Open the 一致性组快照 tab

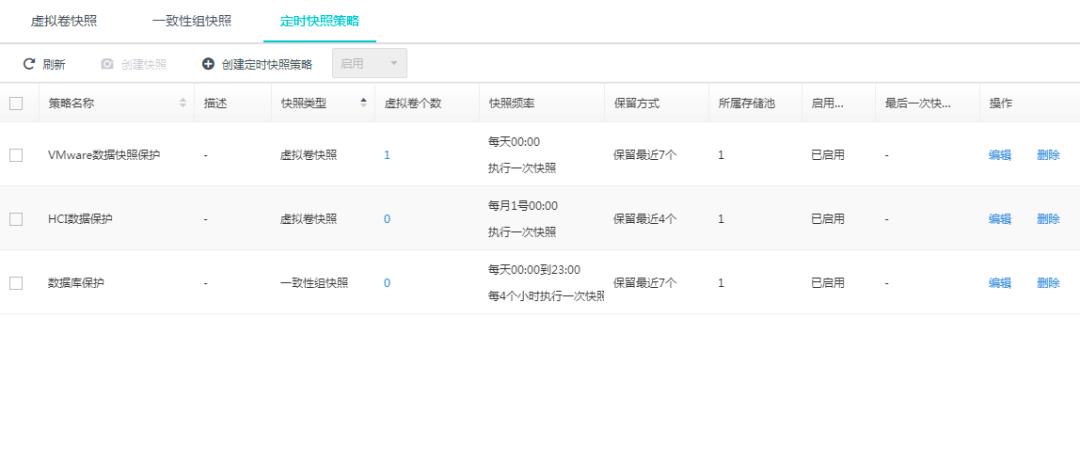click(191, 21)
